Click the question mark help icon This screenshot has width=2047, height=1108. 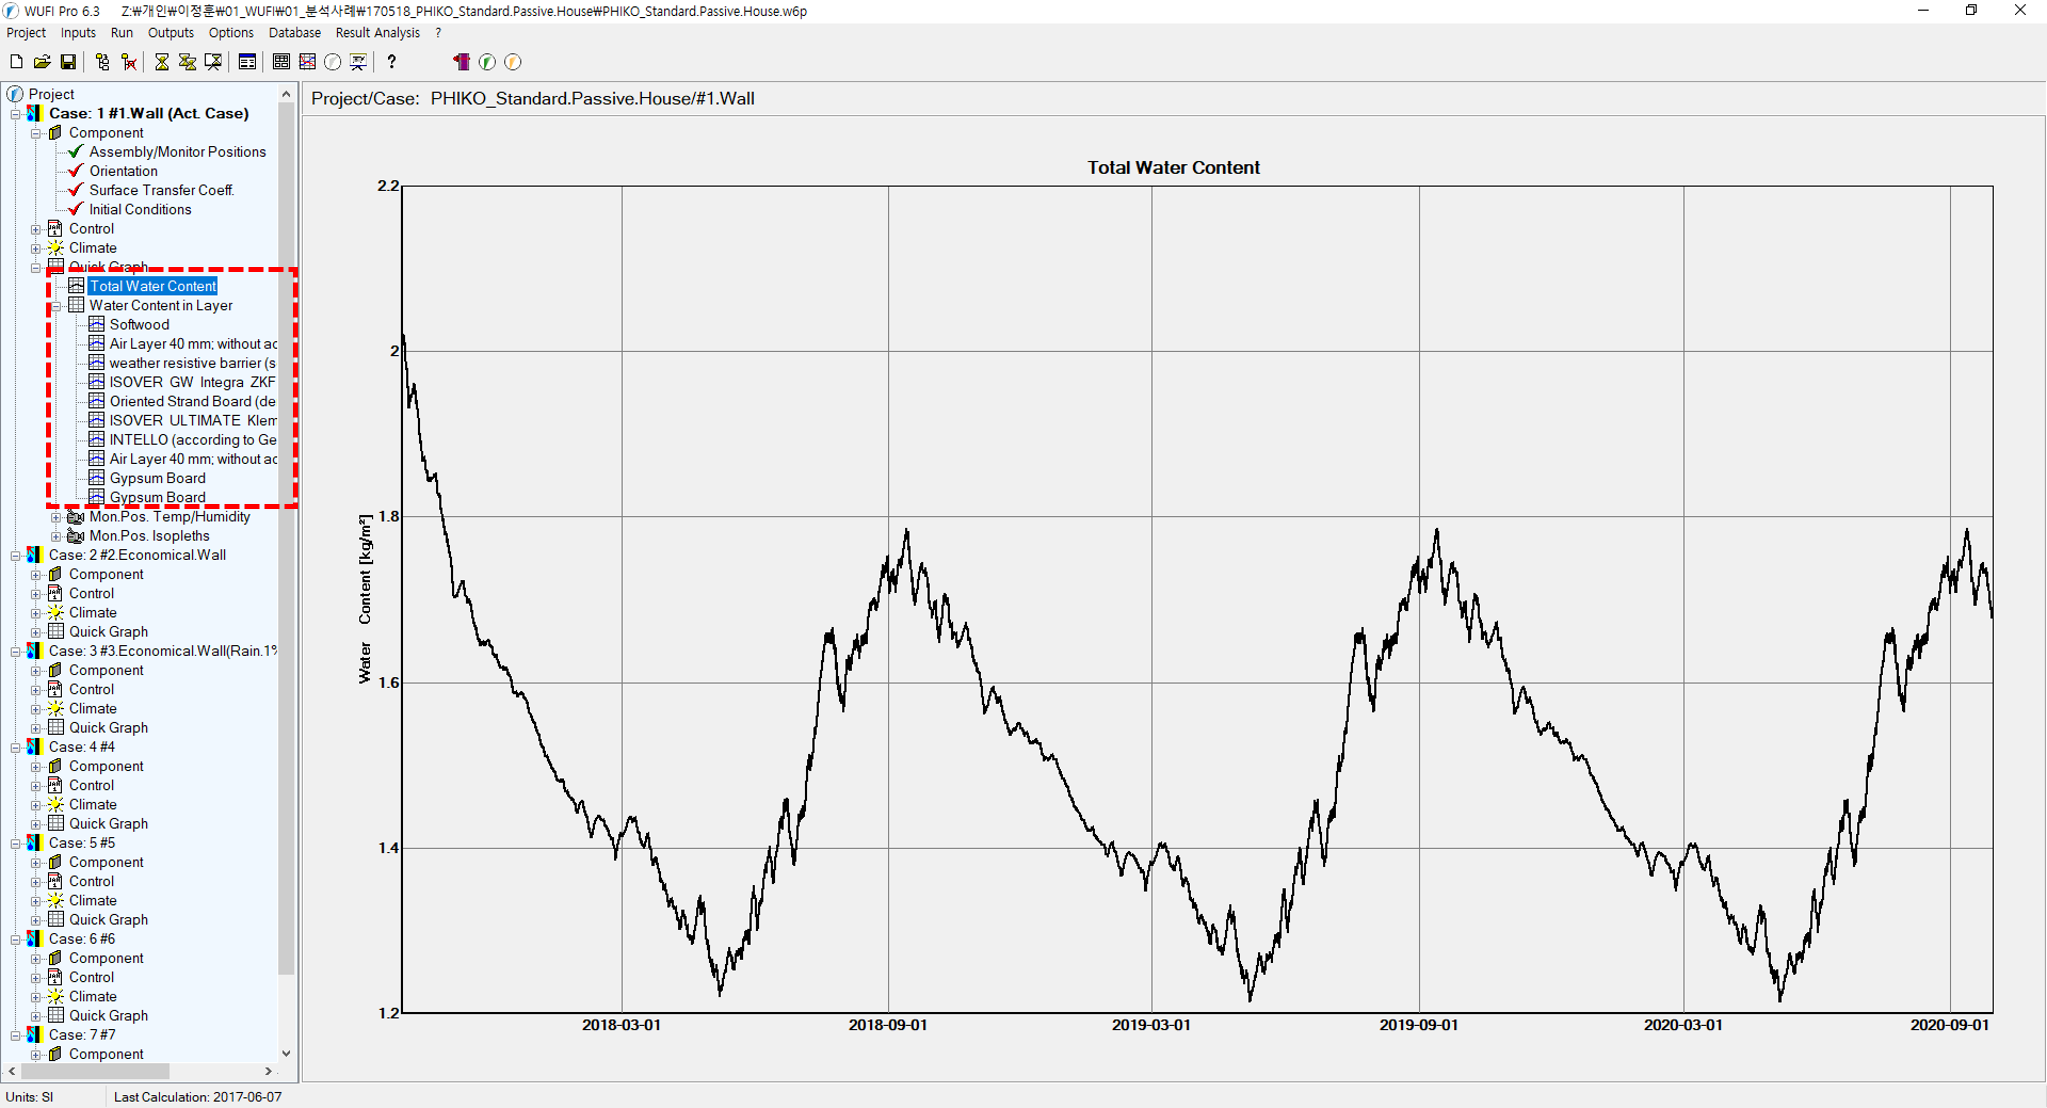391,62
